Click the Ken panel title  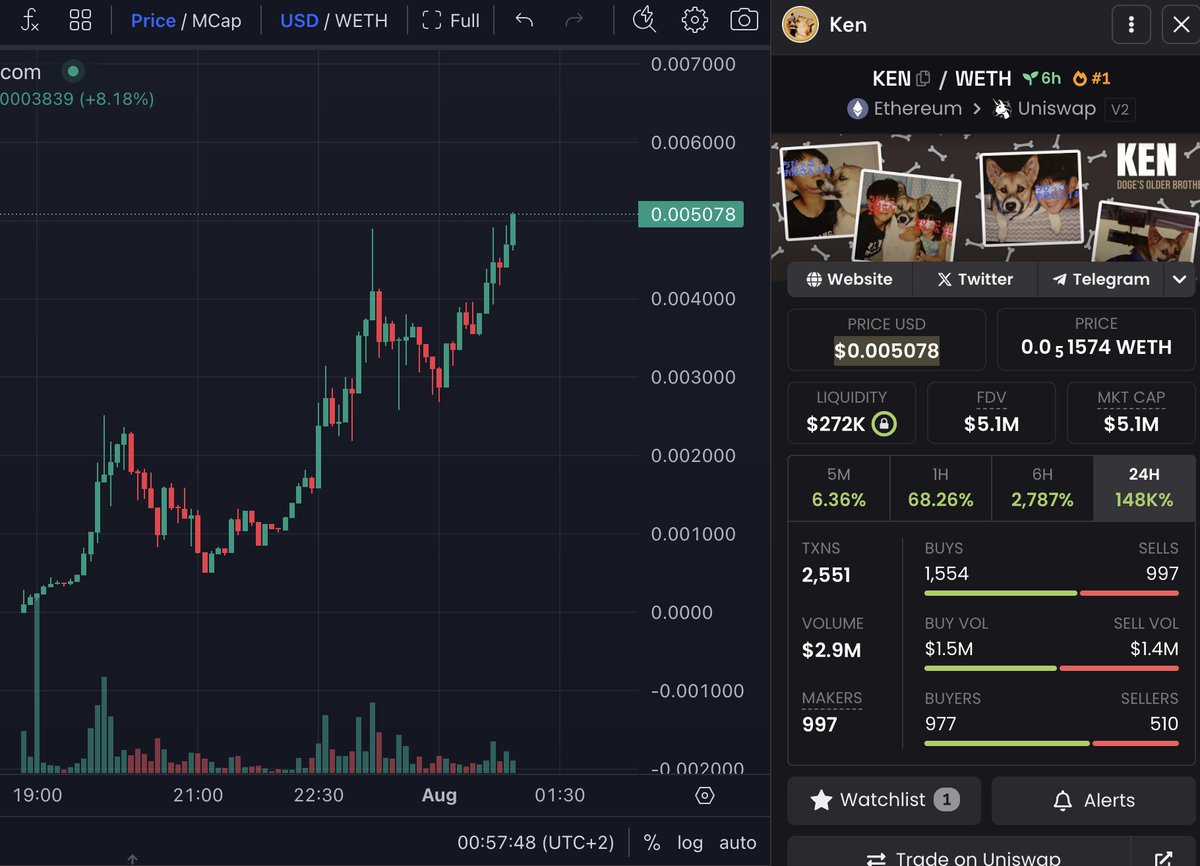[848, 25]
